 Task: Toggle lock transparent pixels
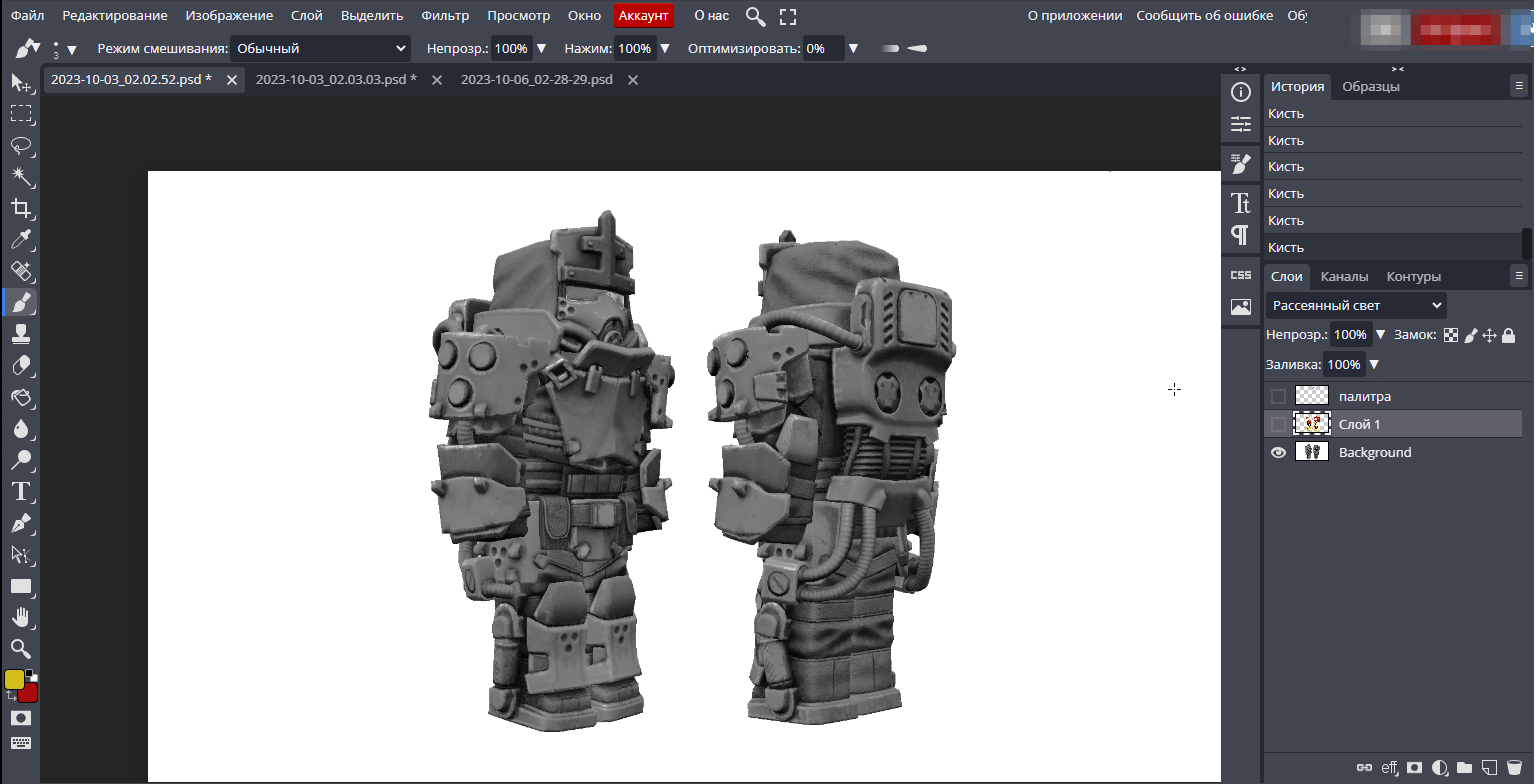1451,335
